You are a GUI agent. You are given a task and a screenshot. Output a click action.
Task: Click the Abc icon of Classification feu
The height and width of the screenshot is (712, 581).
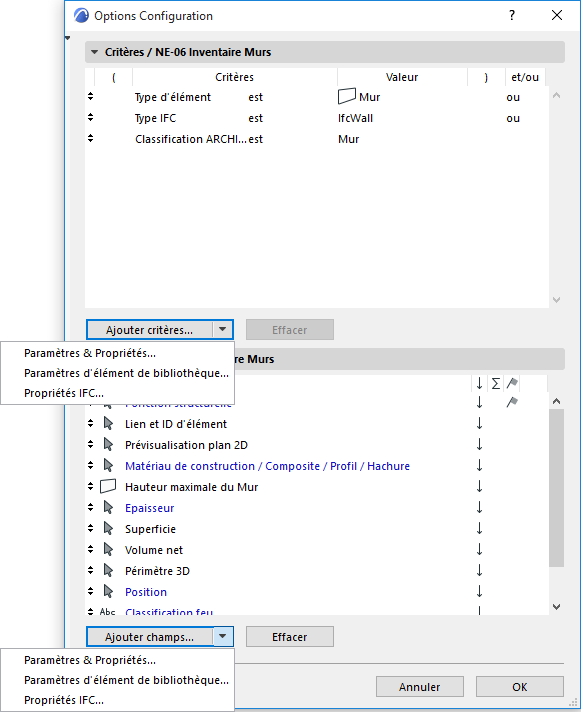tap(108, 611)
